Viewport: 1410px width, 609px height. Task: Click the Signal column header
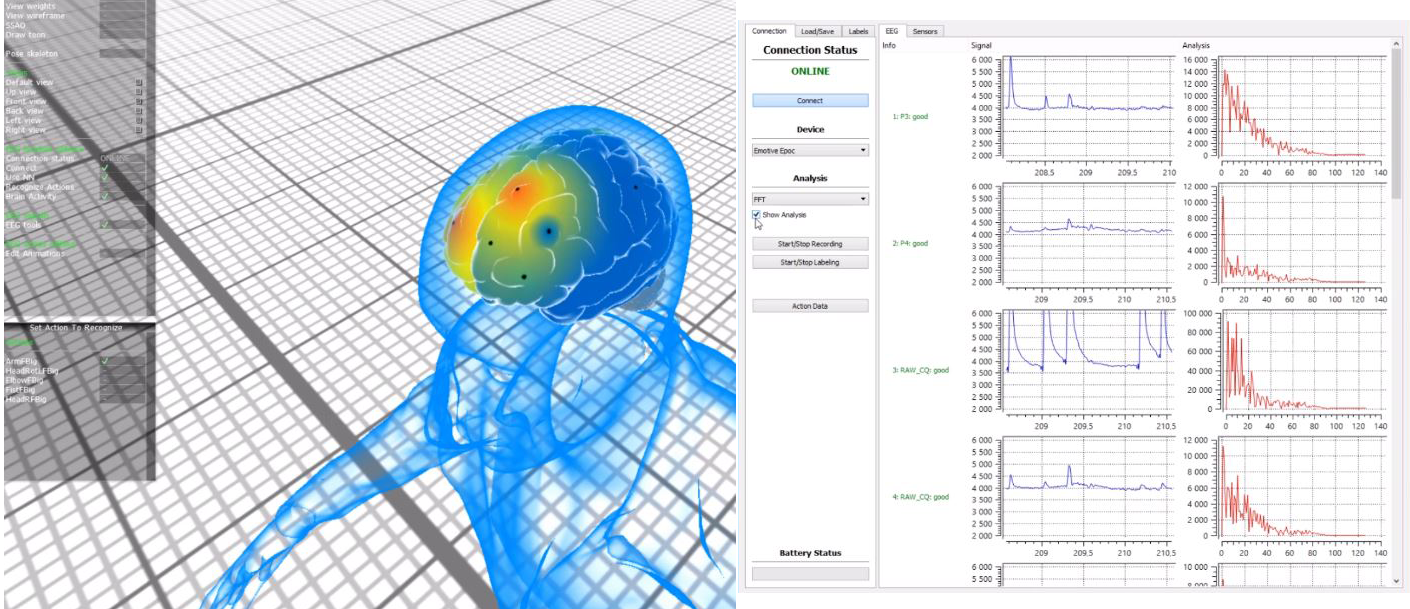click(x=982, y=46)
